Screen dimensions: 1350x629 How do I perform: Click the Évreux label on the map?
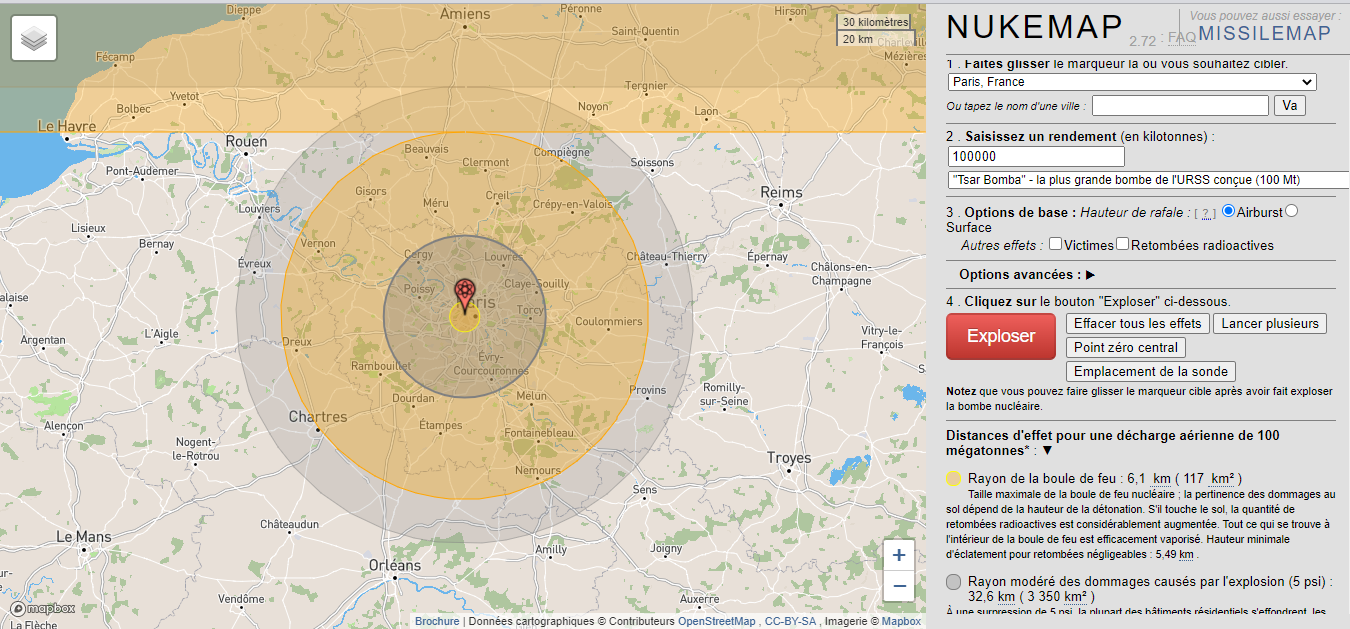point(254,263)
